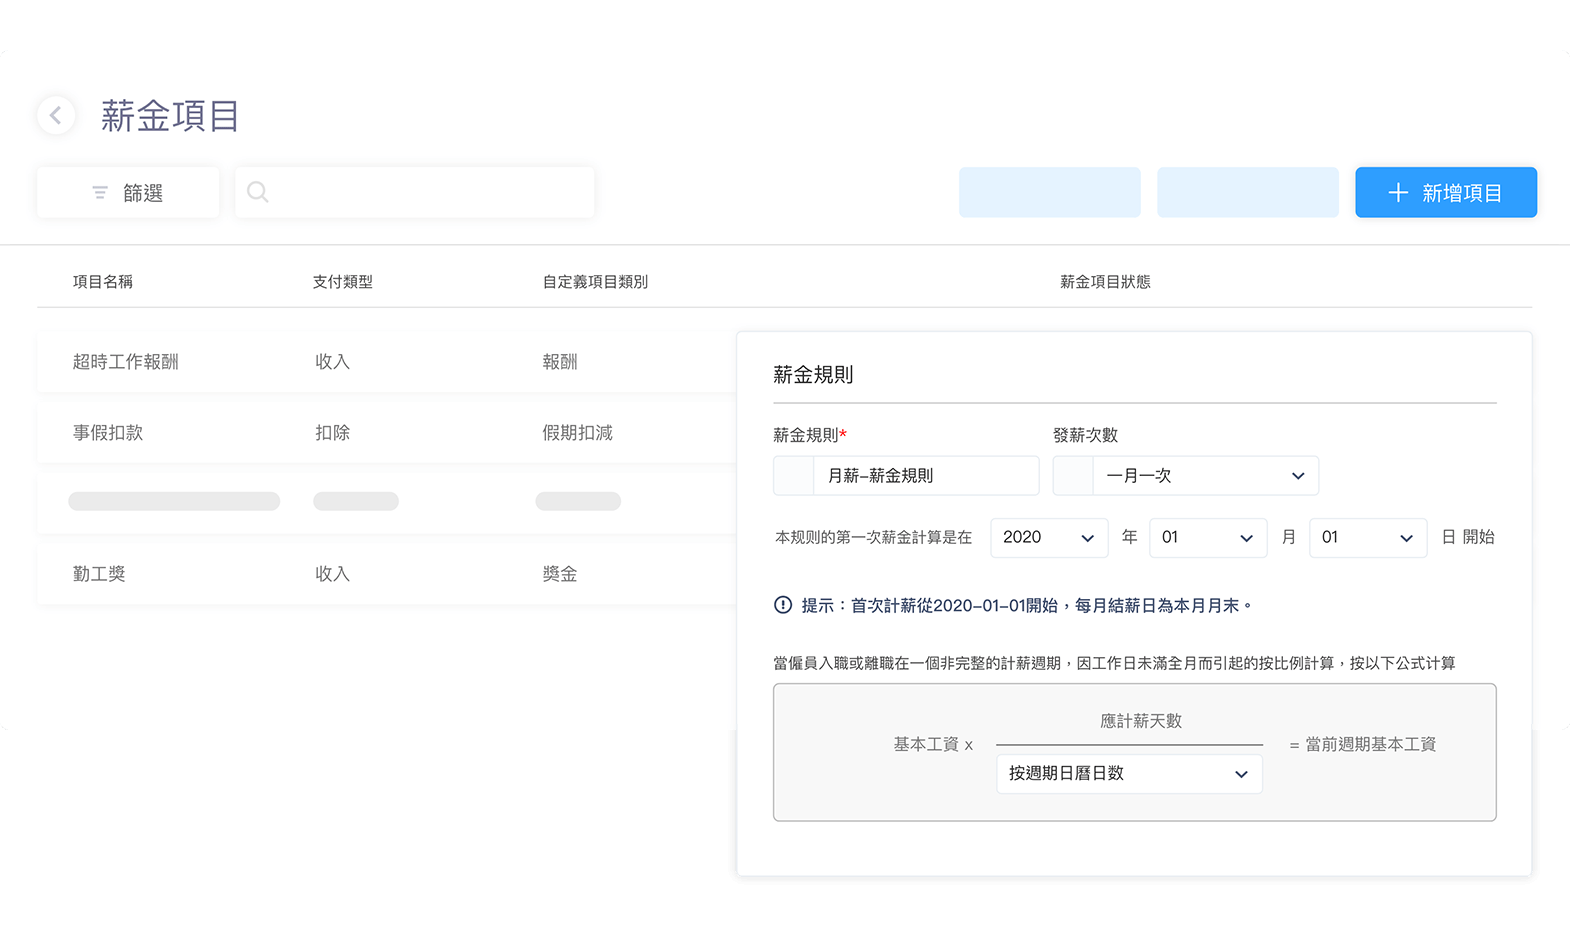Click the info icon next to 提示

click(783, 605)
